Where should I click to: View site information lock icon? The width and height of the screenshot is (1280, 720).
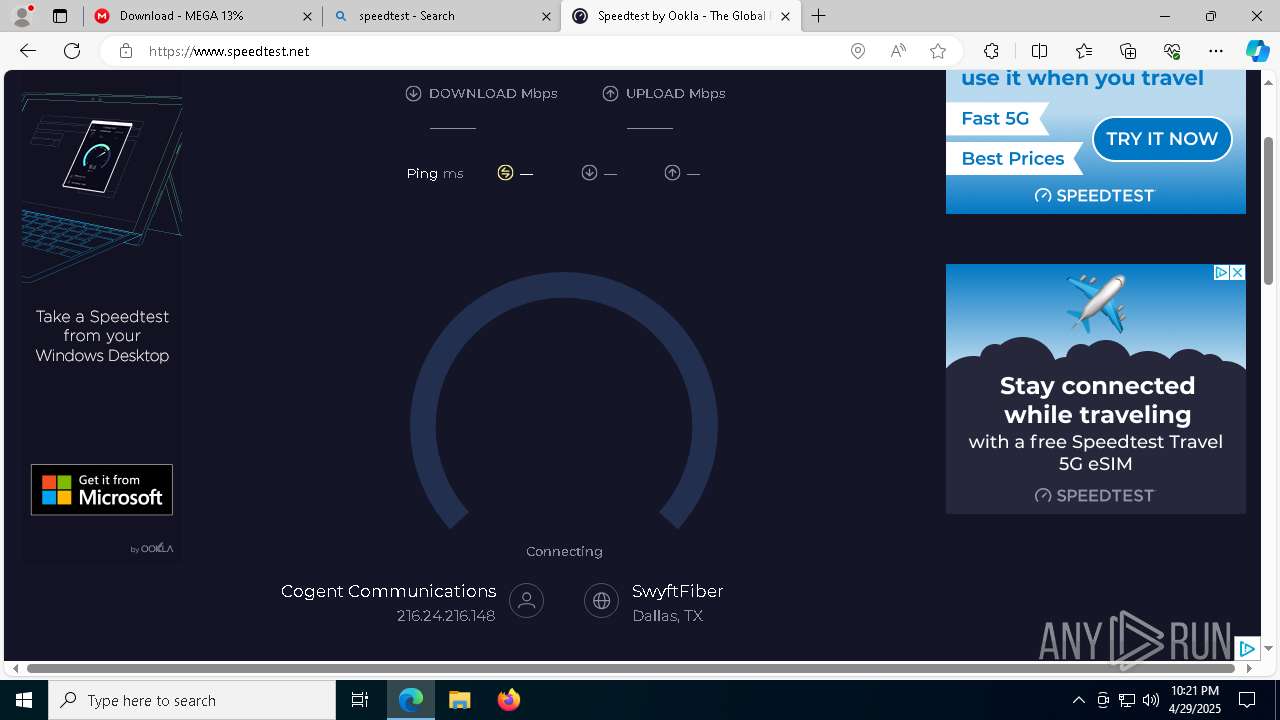coord(126,51)
